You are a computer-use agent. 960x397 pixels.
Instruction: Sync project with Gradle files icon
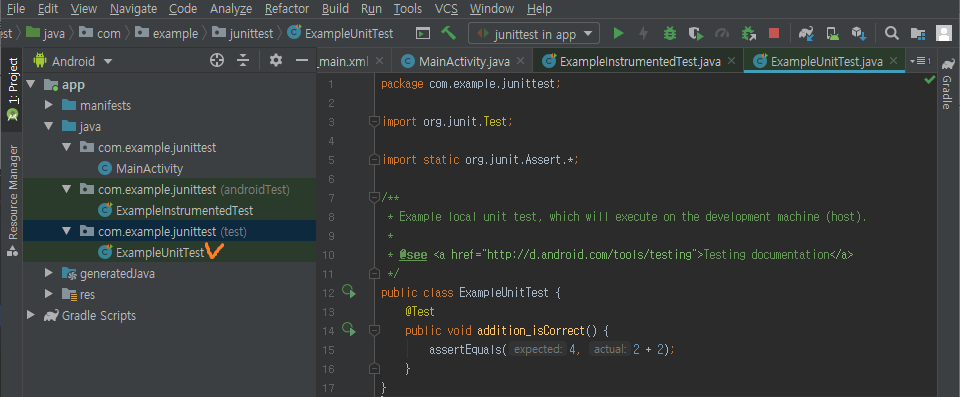click(x=806, y=34)
